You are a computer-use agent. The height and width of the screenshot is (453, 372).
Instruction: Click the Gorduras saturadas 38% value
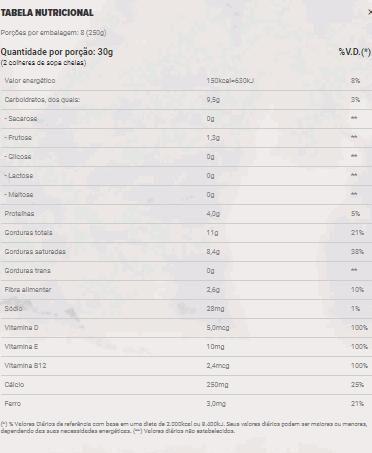tap(357, 252)
